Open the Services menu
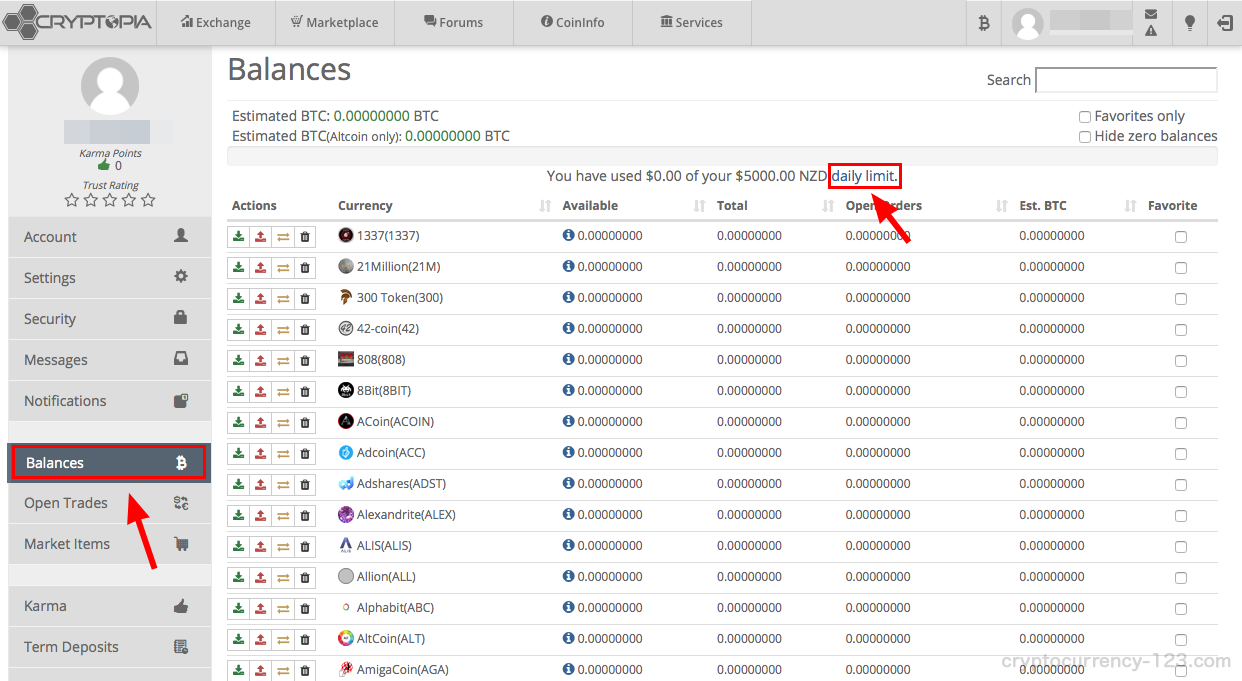The height and width of the screenshot is (681, 1242). (692, 23)
